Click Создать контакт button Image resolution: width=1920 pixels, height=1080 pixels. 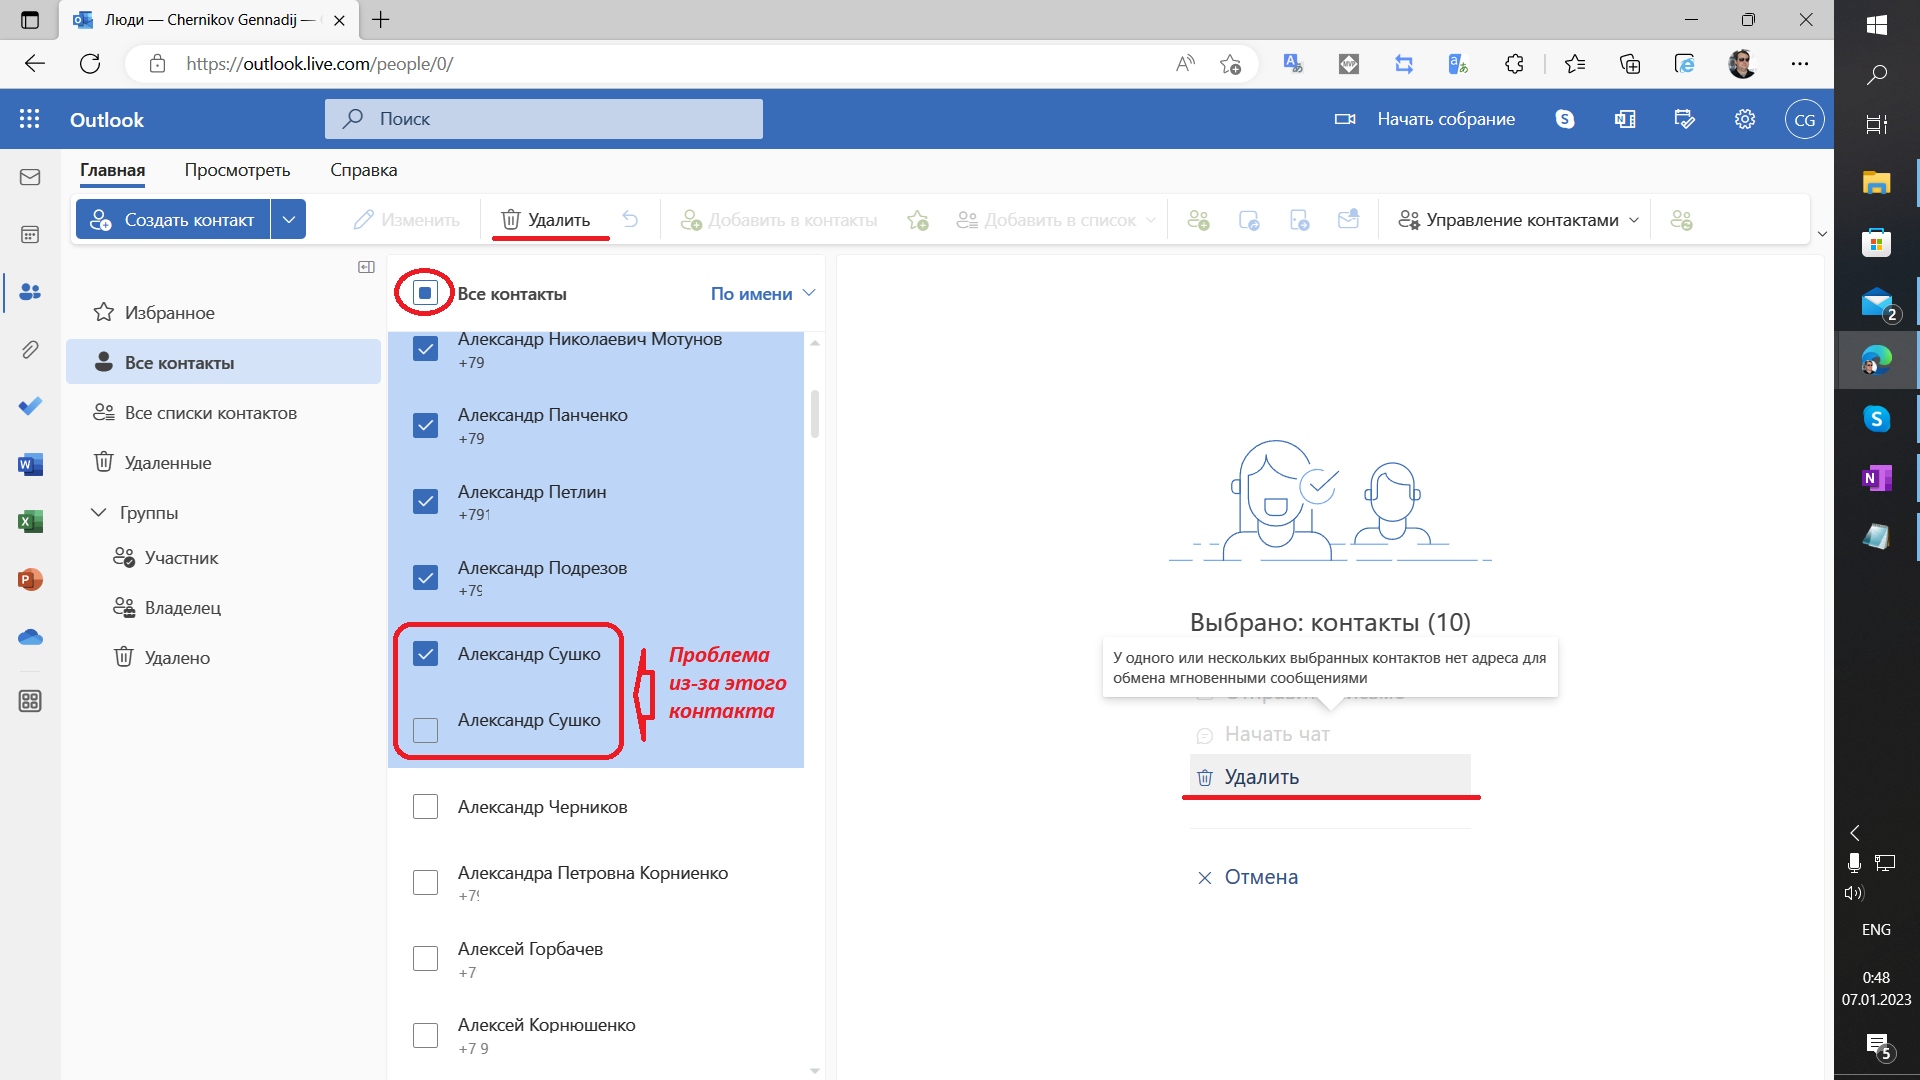click(x=173, y=220)
